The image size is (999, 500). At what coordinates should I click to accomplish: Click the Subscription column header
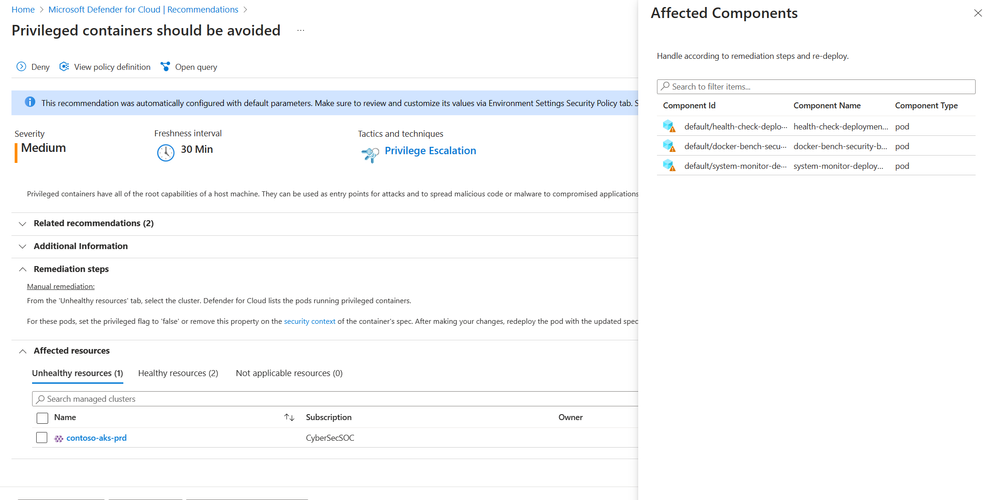coord(329,417)
